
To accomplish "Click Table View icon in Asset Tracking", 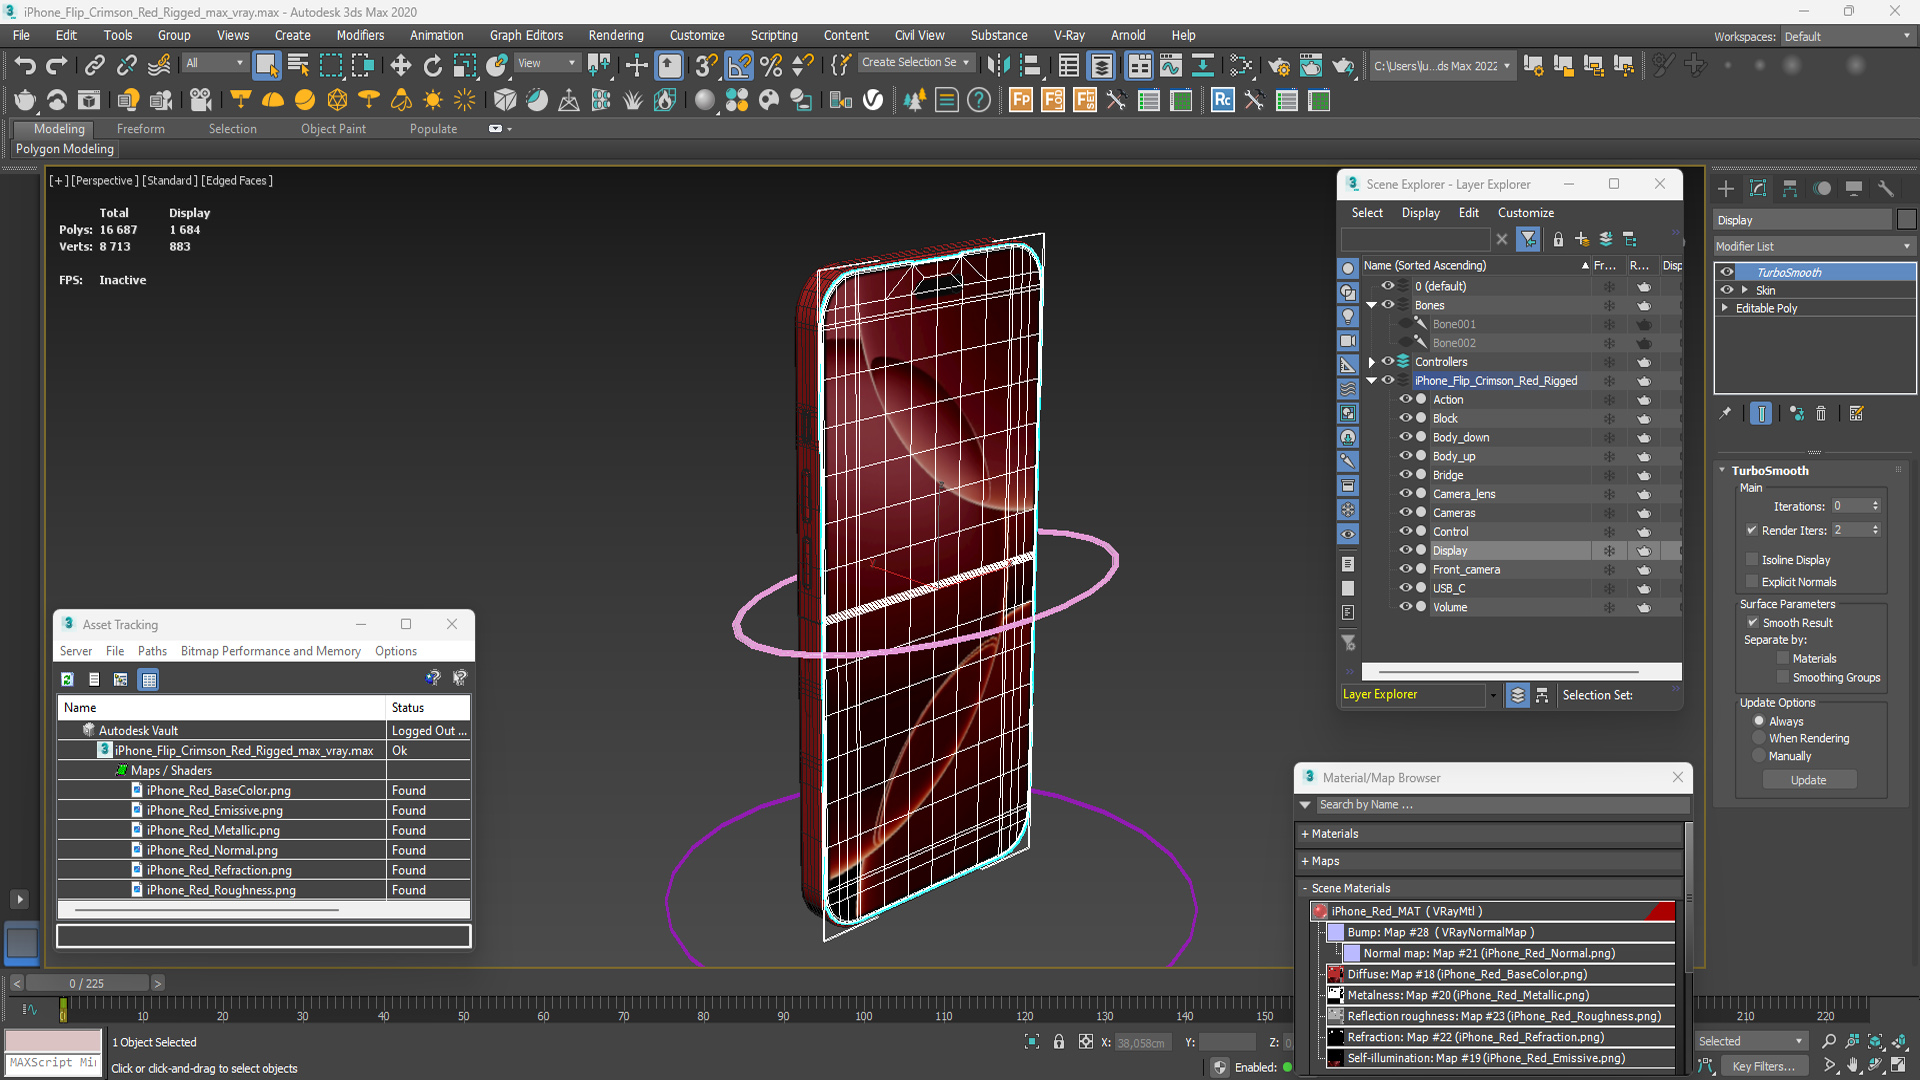I will [149, 679].
